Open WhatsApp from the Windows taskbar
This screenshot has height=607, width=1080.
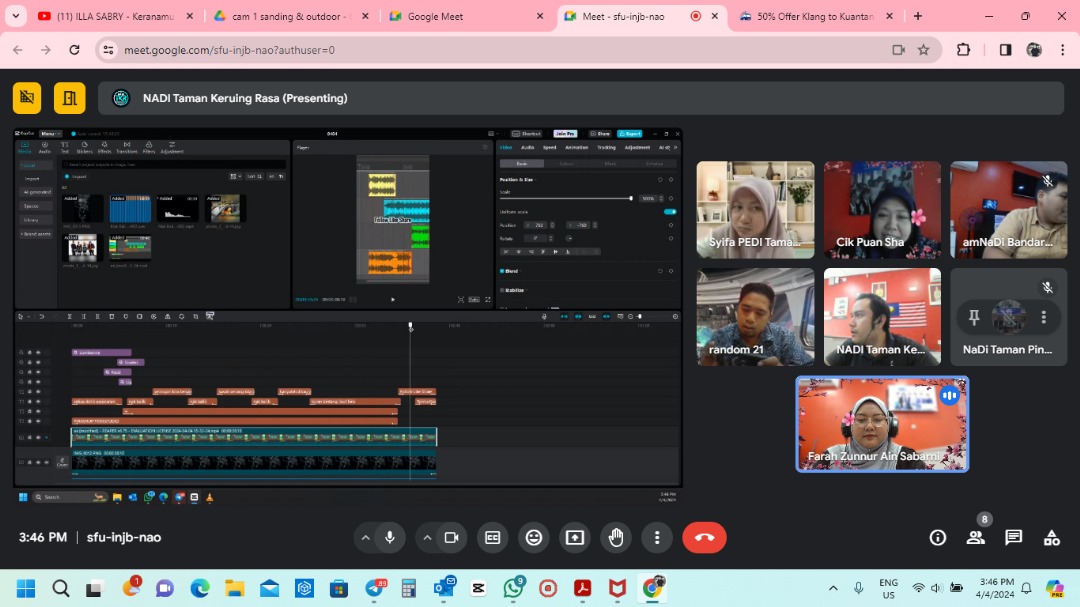514,588
